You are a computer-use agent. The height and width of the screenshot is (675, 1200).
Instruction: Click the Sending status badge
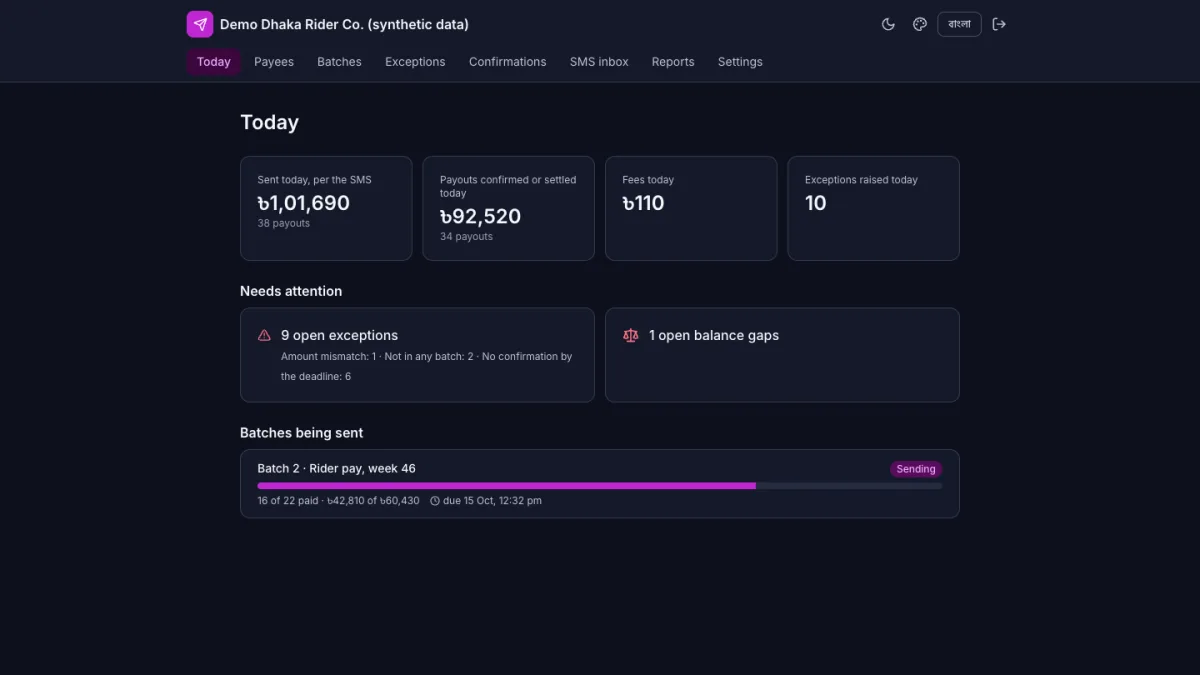coord(916,469)
